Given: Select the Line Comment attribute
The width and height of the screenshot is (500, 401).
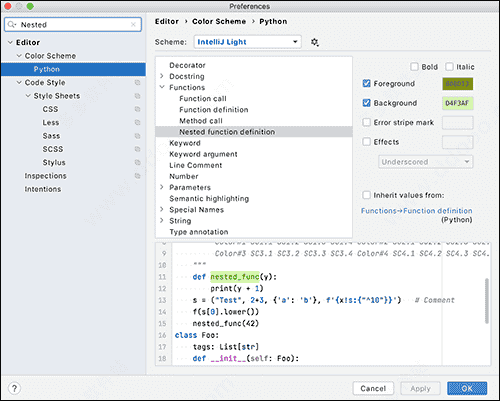Looking at the screenshot, I should click(196, 165).
